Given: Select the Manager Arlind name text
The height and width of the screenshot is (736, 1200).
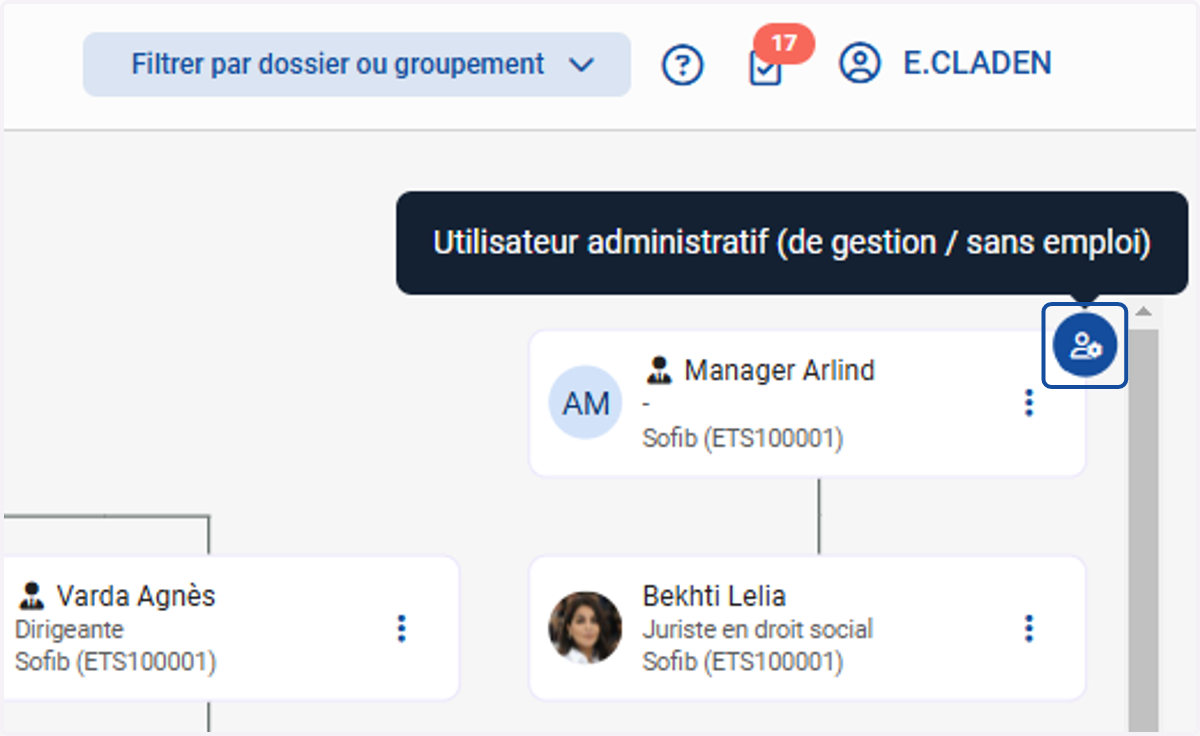Looking at the screenshot, I should coord(779,370).
